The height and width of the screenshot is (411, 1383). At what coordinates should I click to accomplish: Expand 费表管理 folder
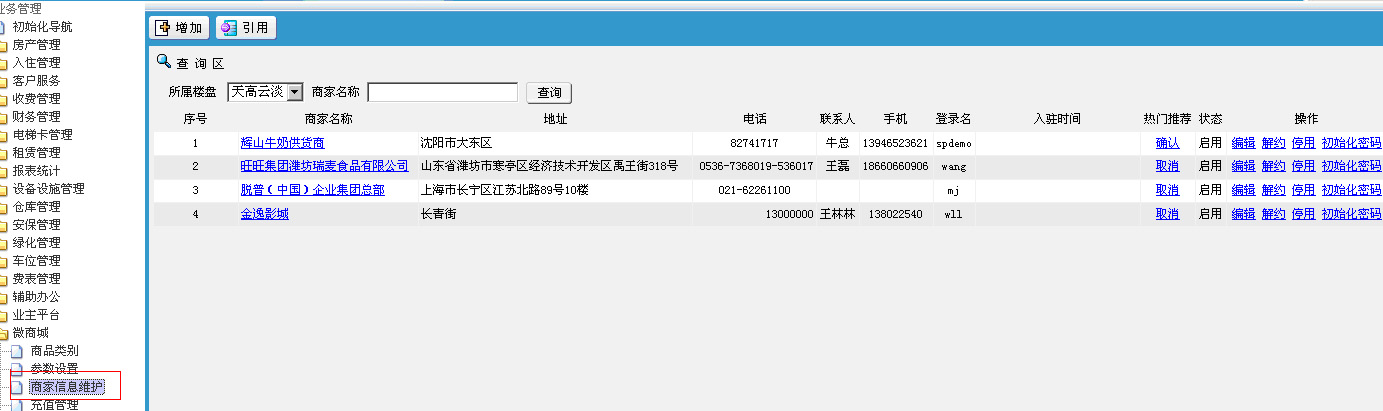click(x=36, y=279)
